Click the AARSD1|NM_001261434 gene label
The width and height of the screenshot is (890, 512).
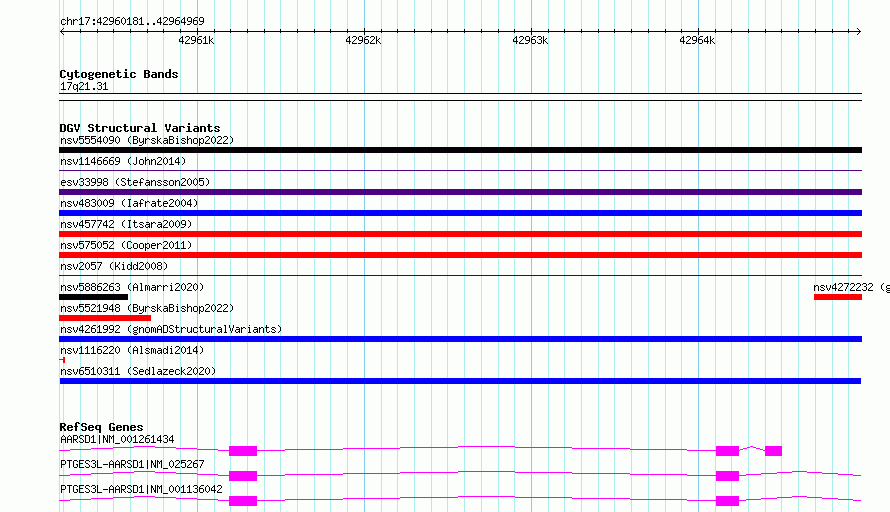[x=117, y=439]
